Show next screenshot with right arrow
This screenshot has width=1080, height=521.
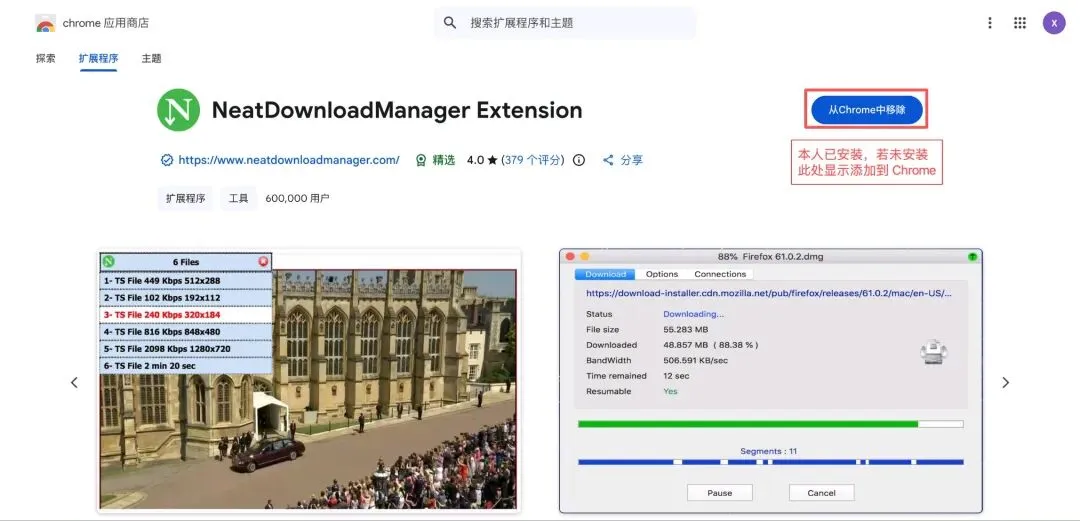1006,382
